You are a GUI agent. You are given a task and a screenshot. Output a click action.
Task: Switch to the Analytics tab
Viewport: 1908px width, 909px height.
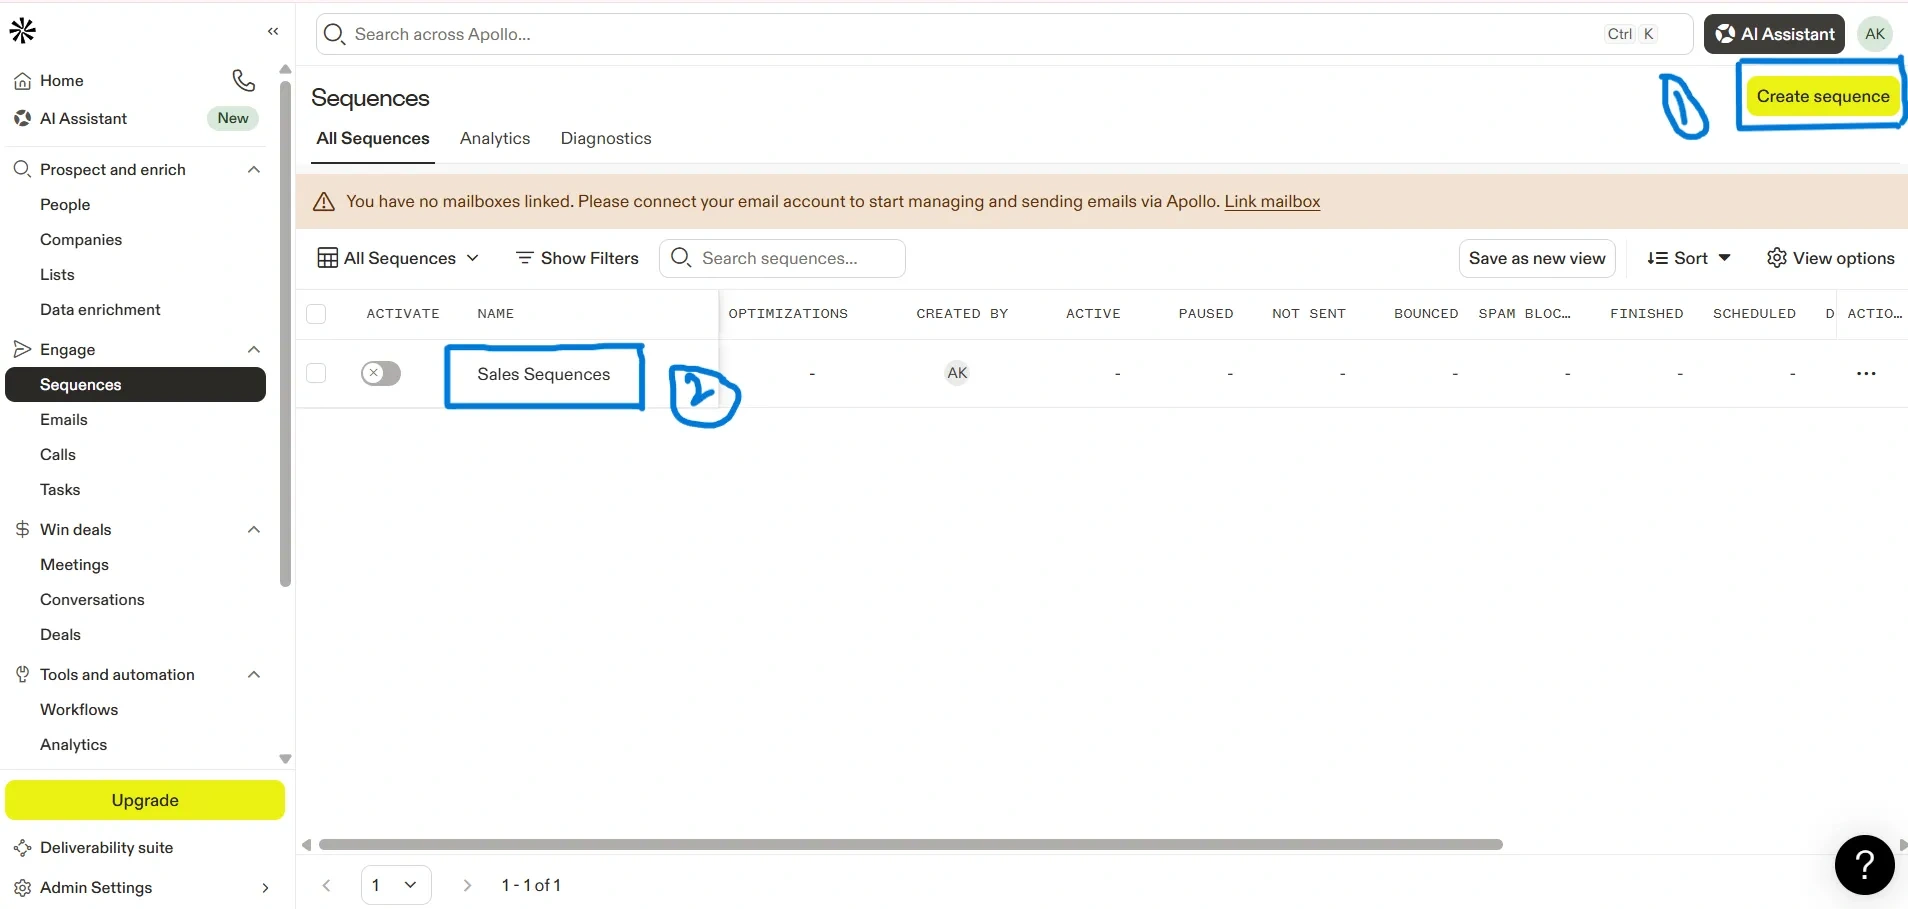494,139
